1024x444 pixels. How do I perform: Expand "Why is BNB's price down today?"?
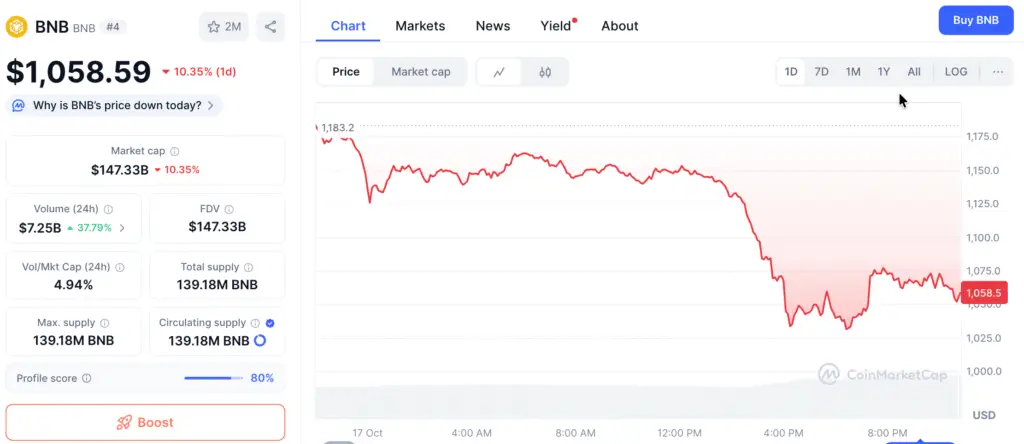(114, 105)
